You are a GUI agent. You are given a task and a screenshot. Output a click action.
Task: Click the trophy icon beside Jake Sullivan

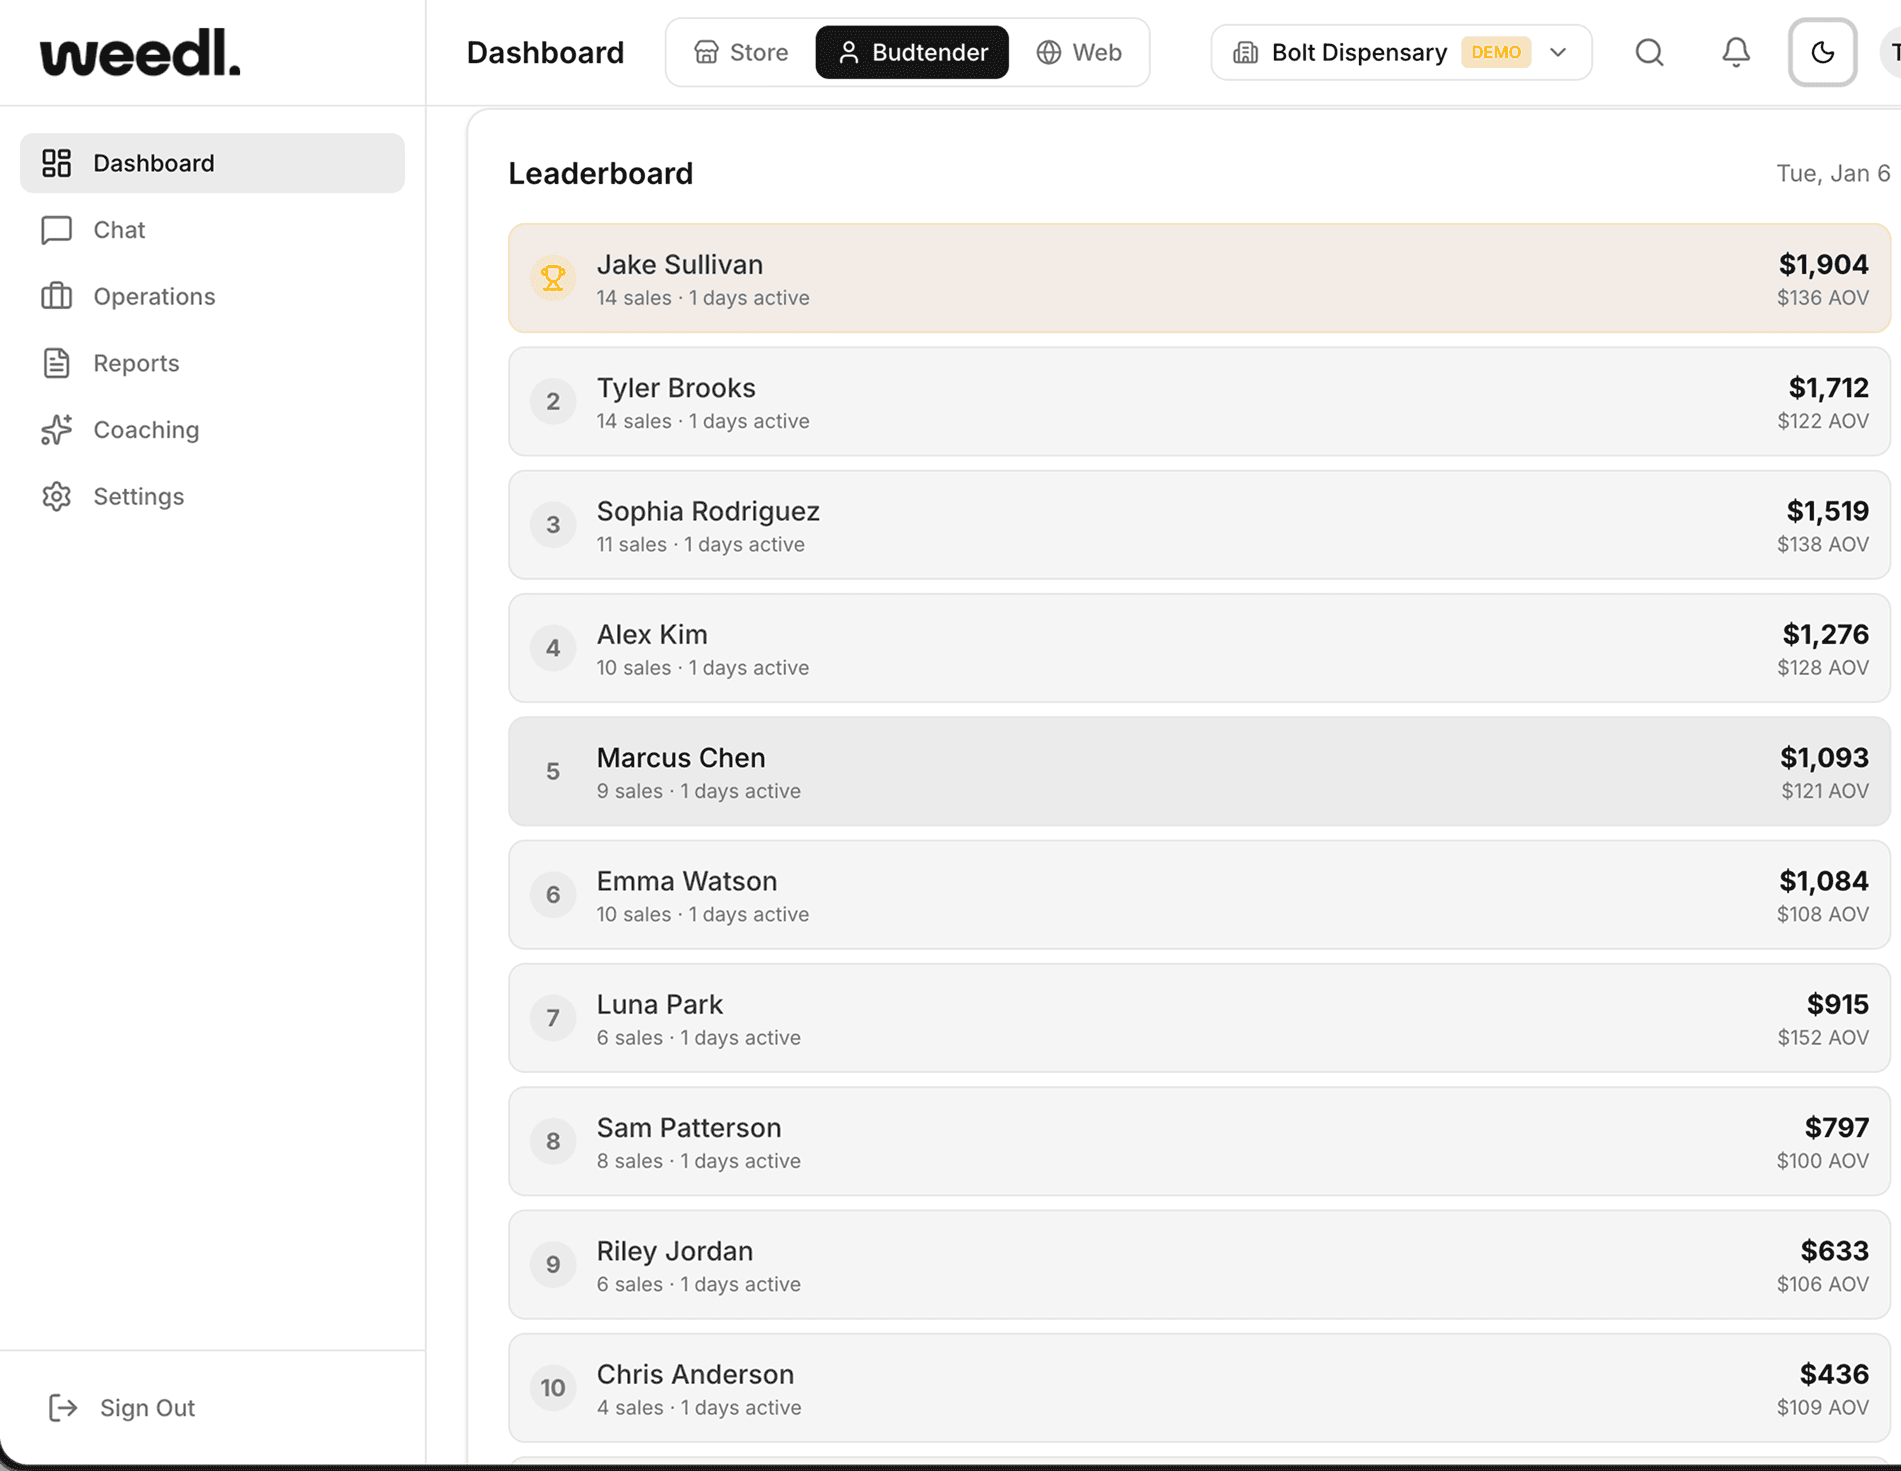(552, 278)
